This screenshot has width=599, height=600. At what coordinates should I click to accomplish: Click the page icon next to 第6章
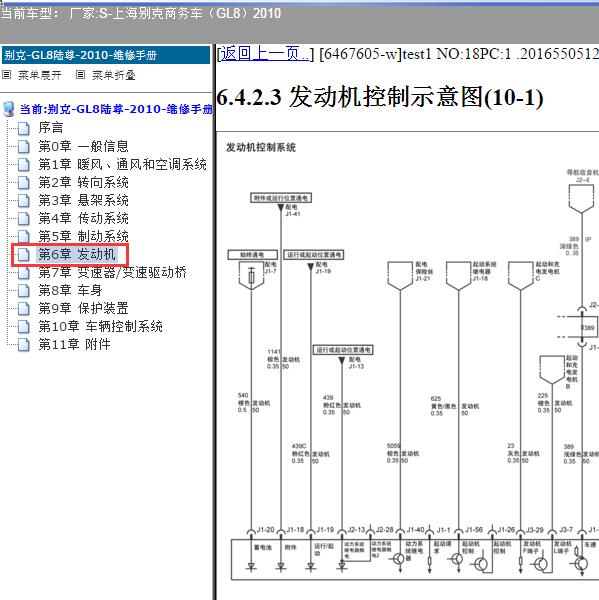pyautogui.click(x=24, y=255)
